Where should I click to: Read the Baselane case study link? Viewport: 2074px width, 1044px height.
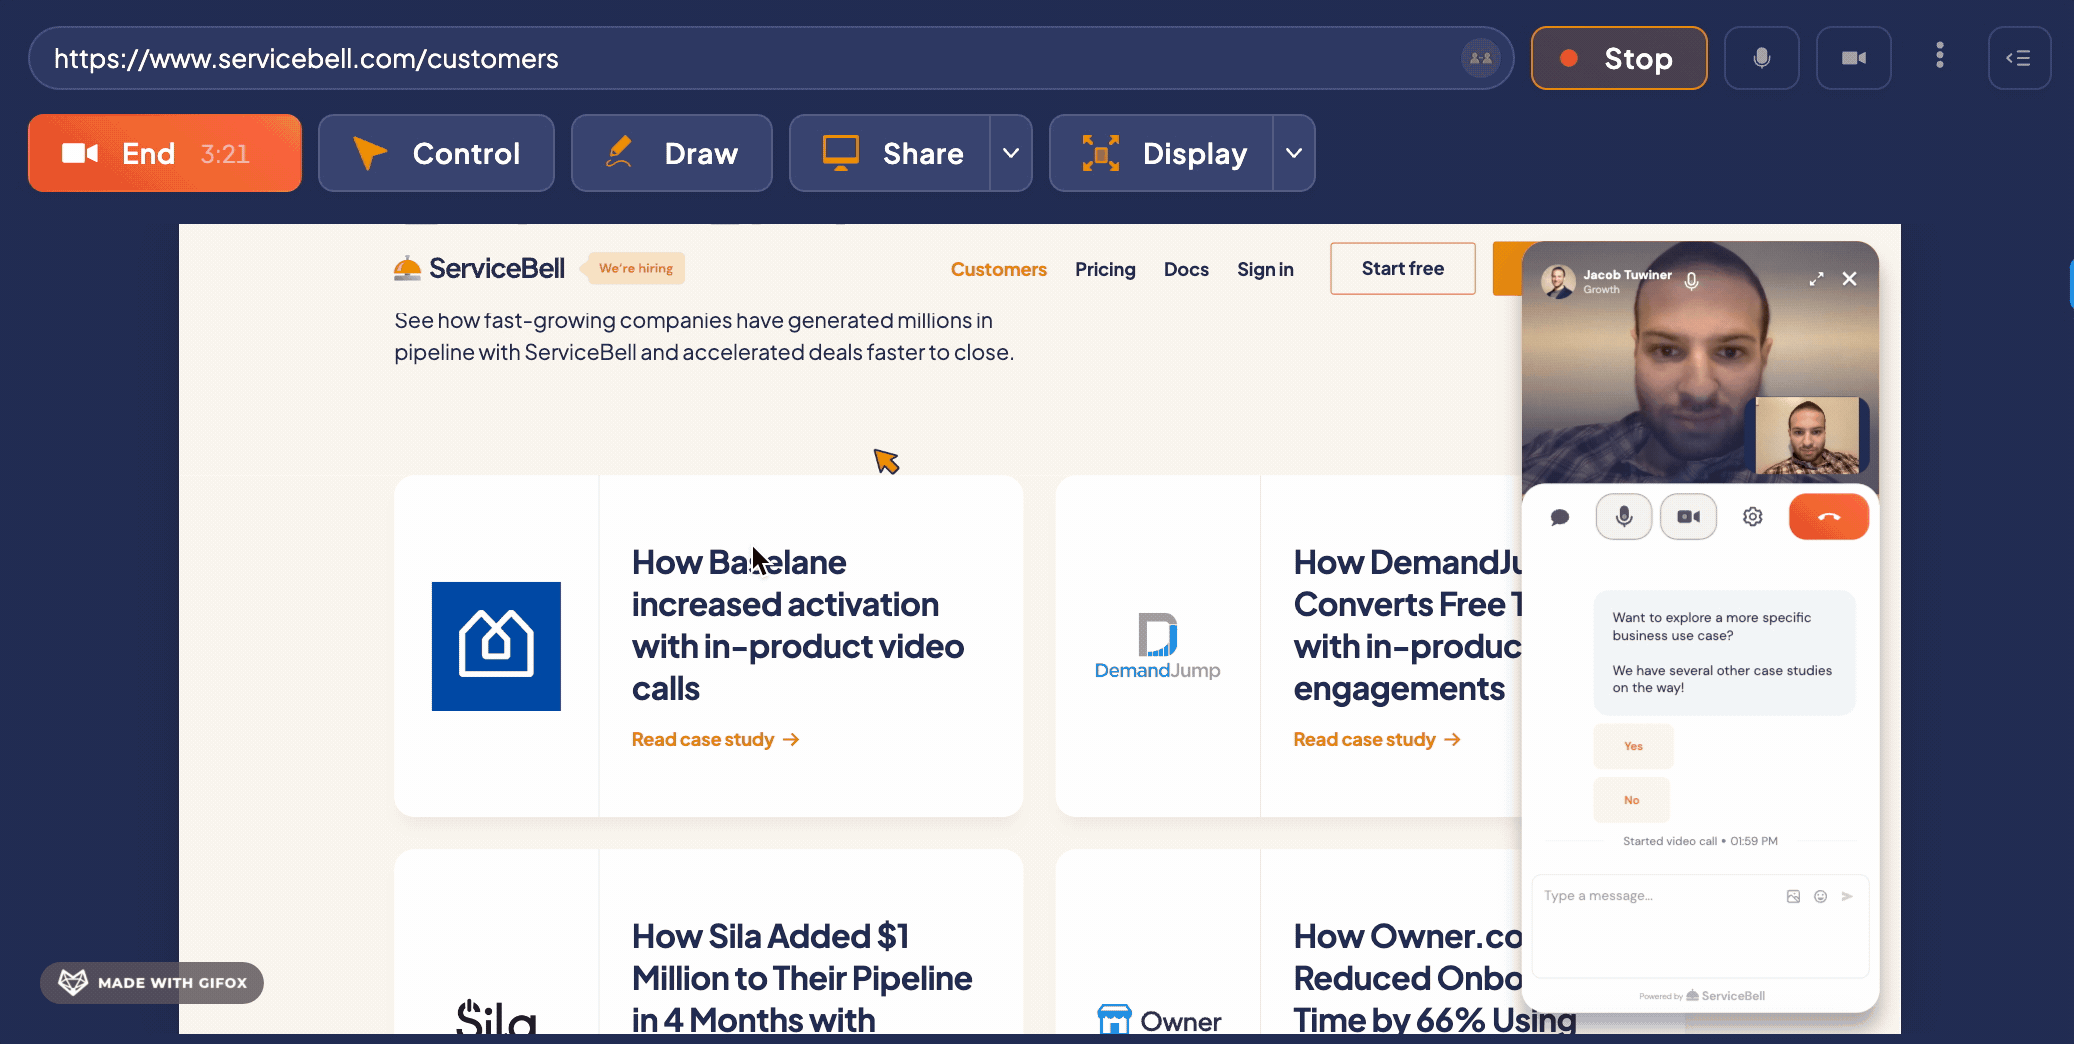[715, 739]
